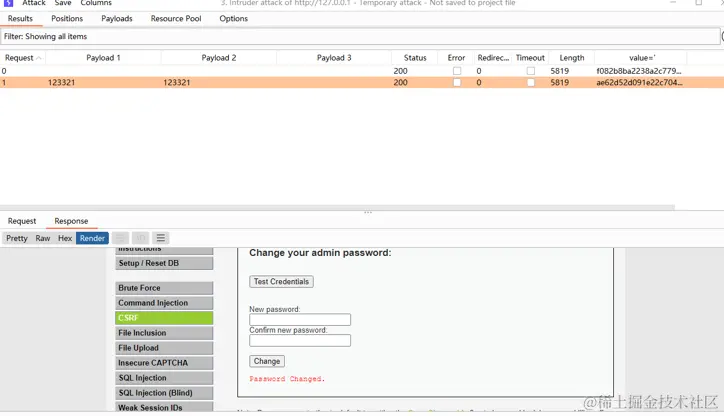Sort by Payload 3 column header
724x416 pixels.
(x=334, y=58)
